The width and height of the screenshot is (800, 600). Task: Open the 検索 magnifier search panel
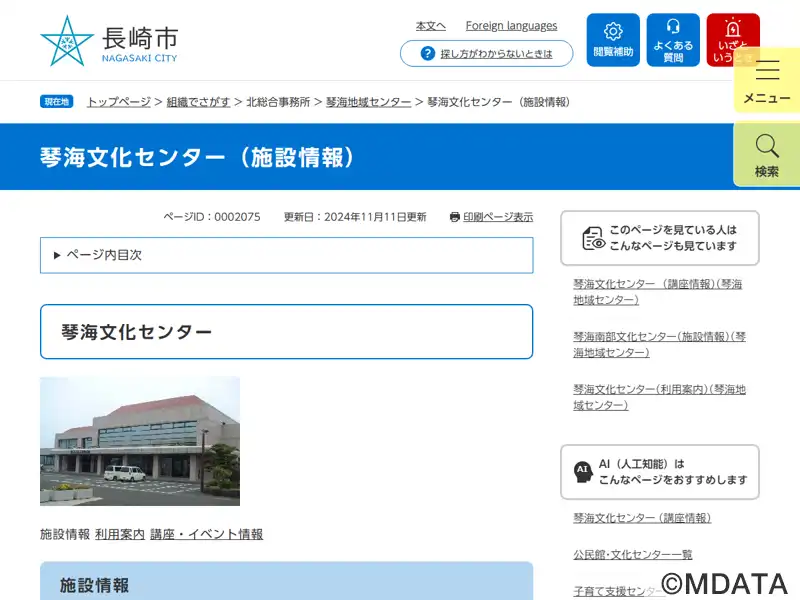pos(767,155)
